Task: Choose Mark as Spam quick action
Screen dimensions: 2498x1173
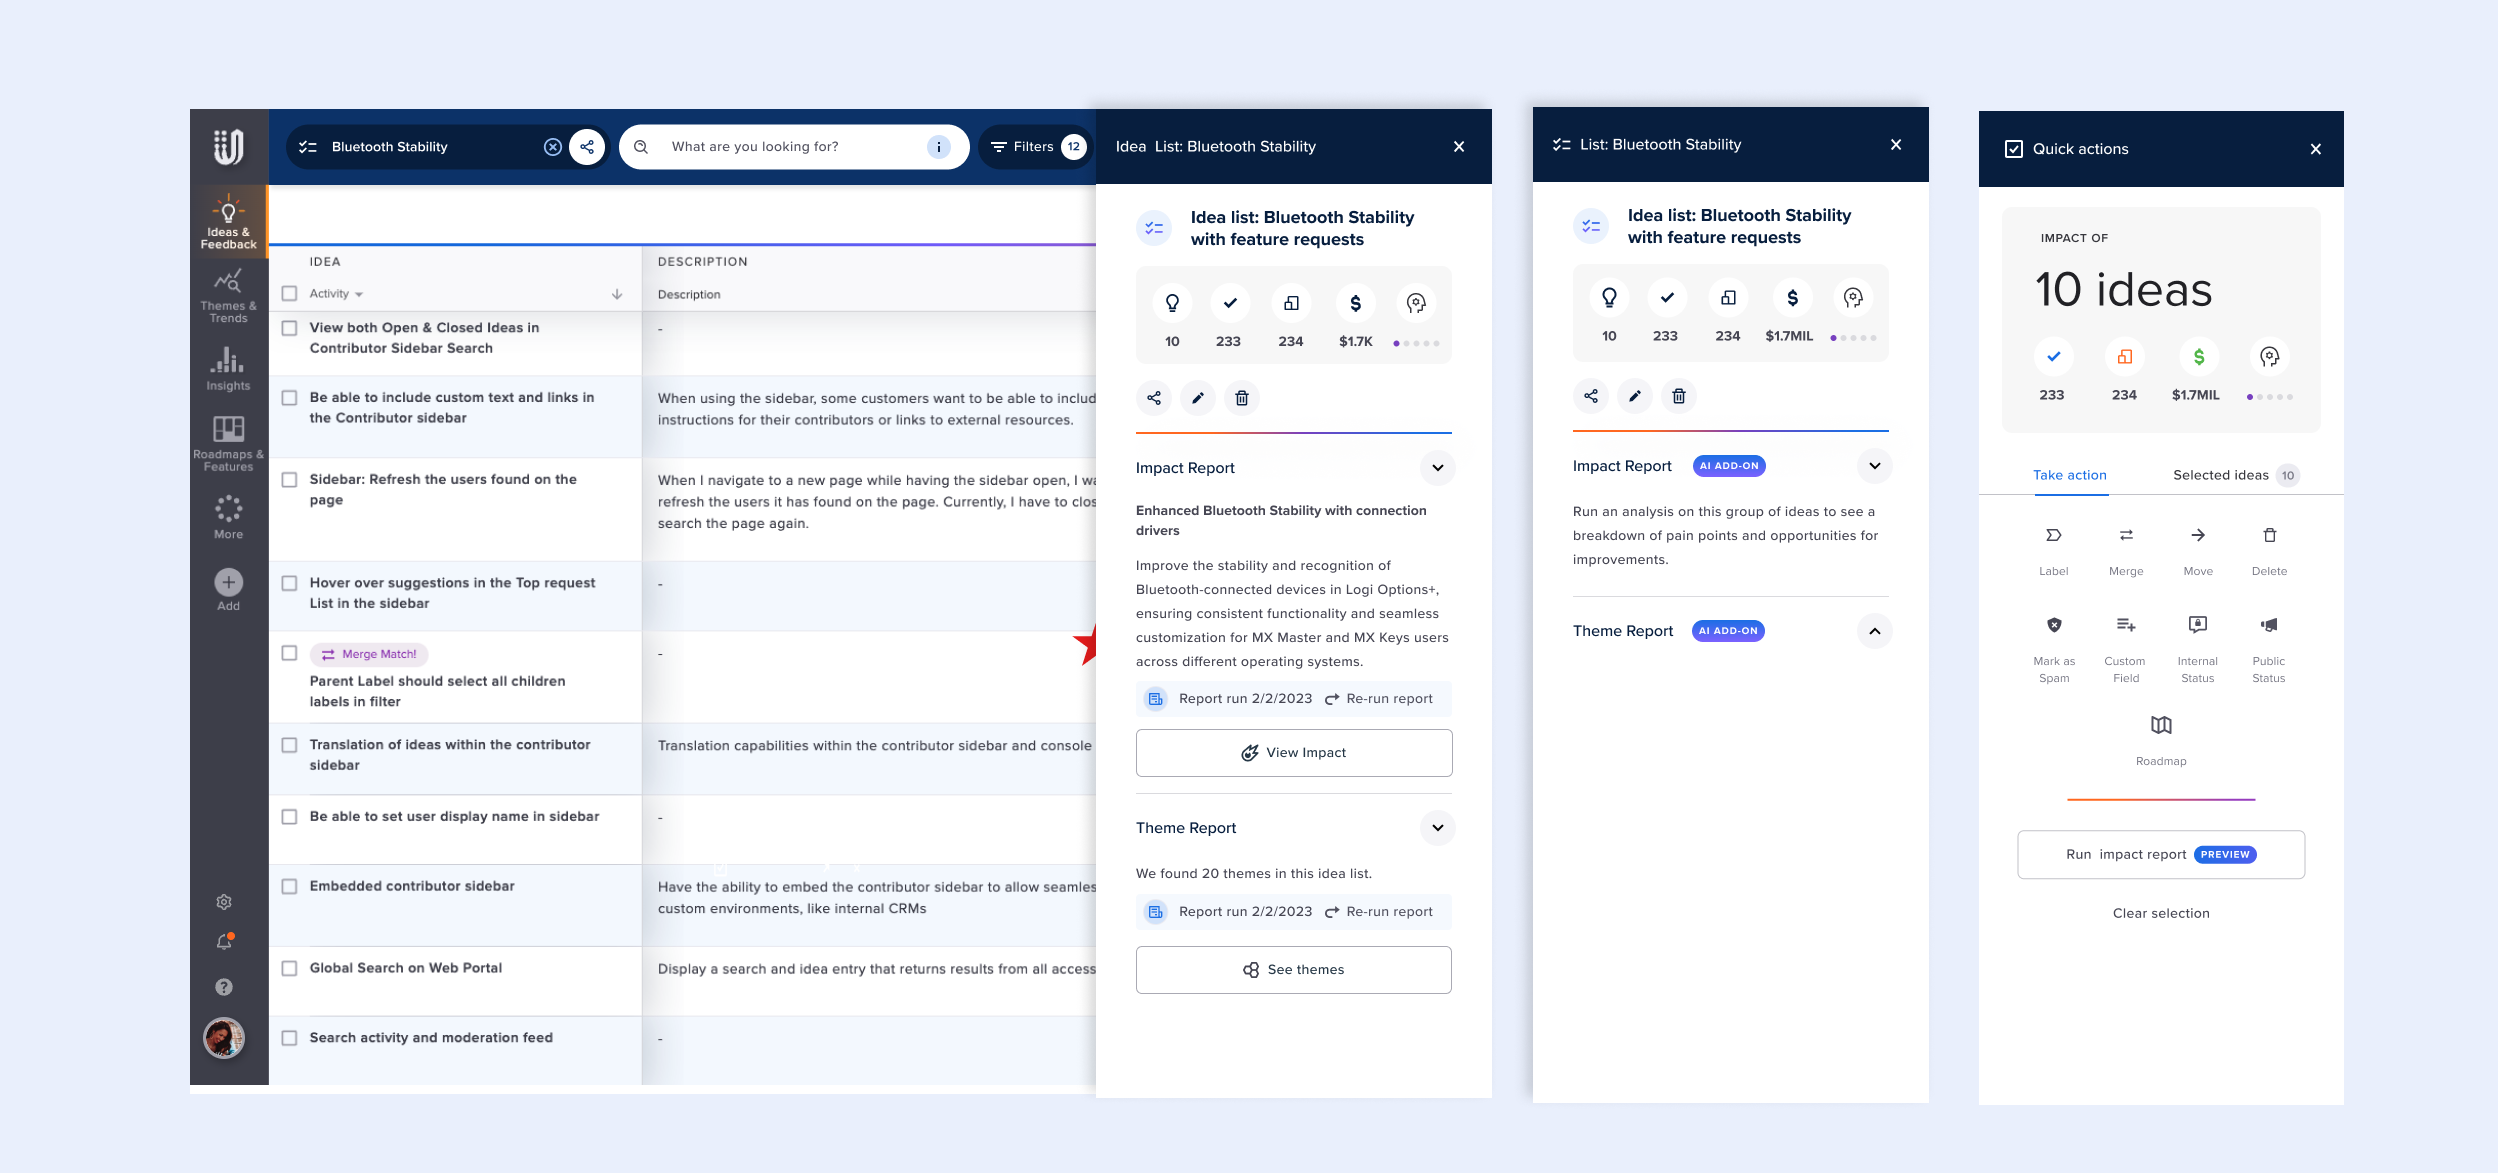Action: (2054, 648)
